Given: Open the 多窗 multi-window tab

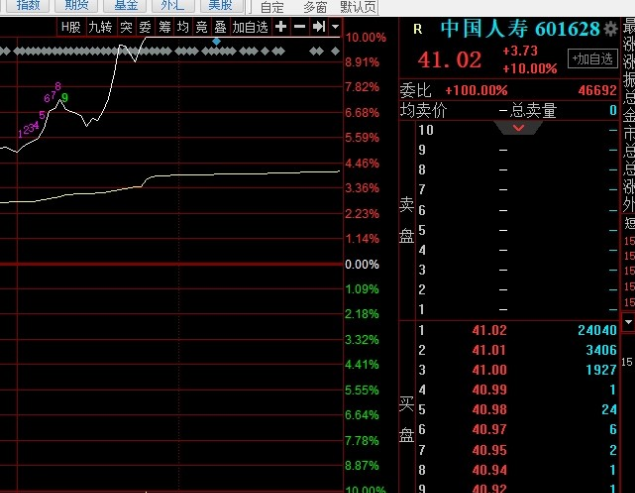Looking at the screenshot, I should (x=315, y=7).
